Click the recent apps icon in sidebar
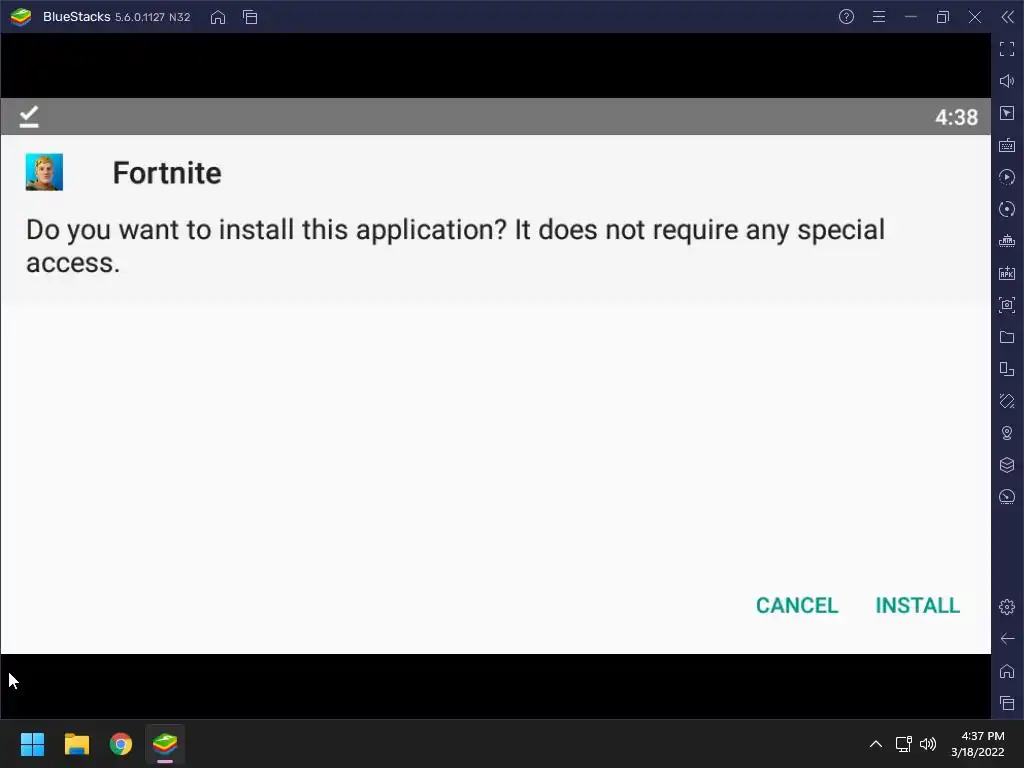 [x=1007, y=703]
